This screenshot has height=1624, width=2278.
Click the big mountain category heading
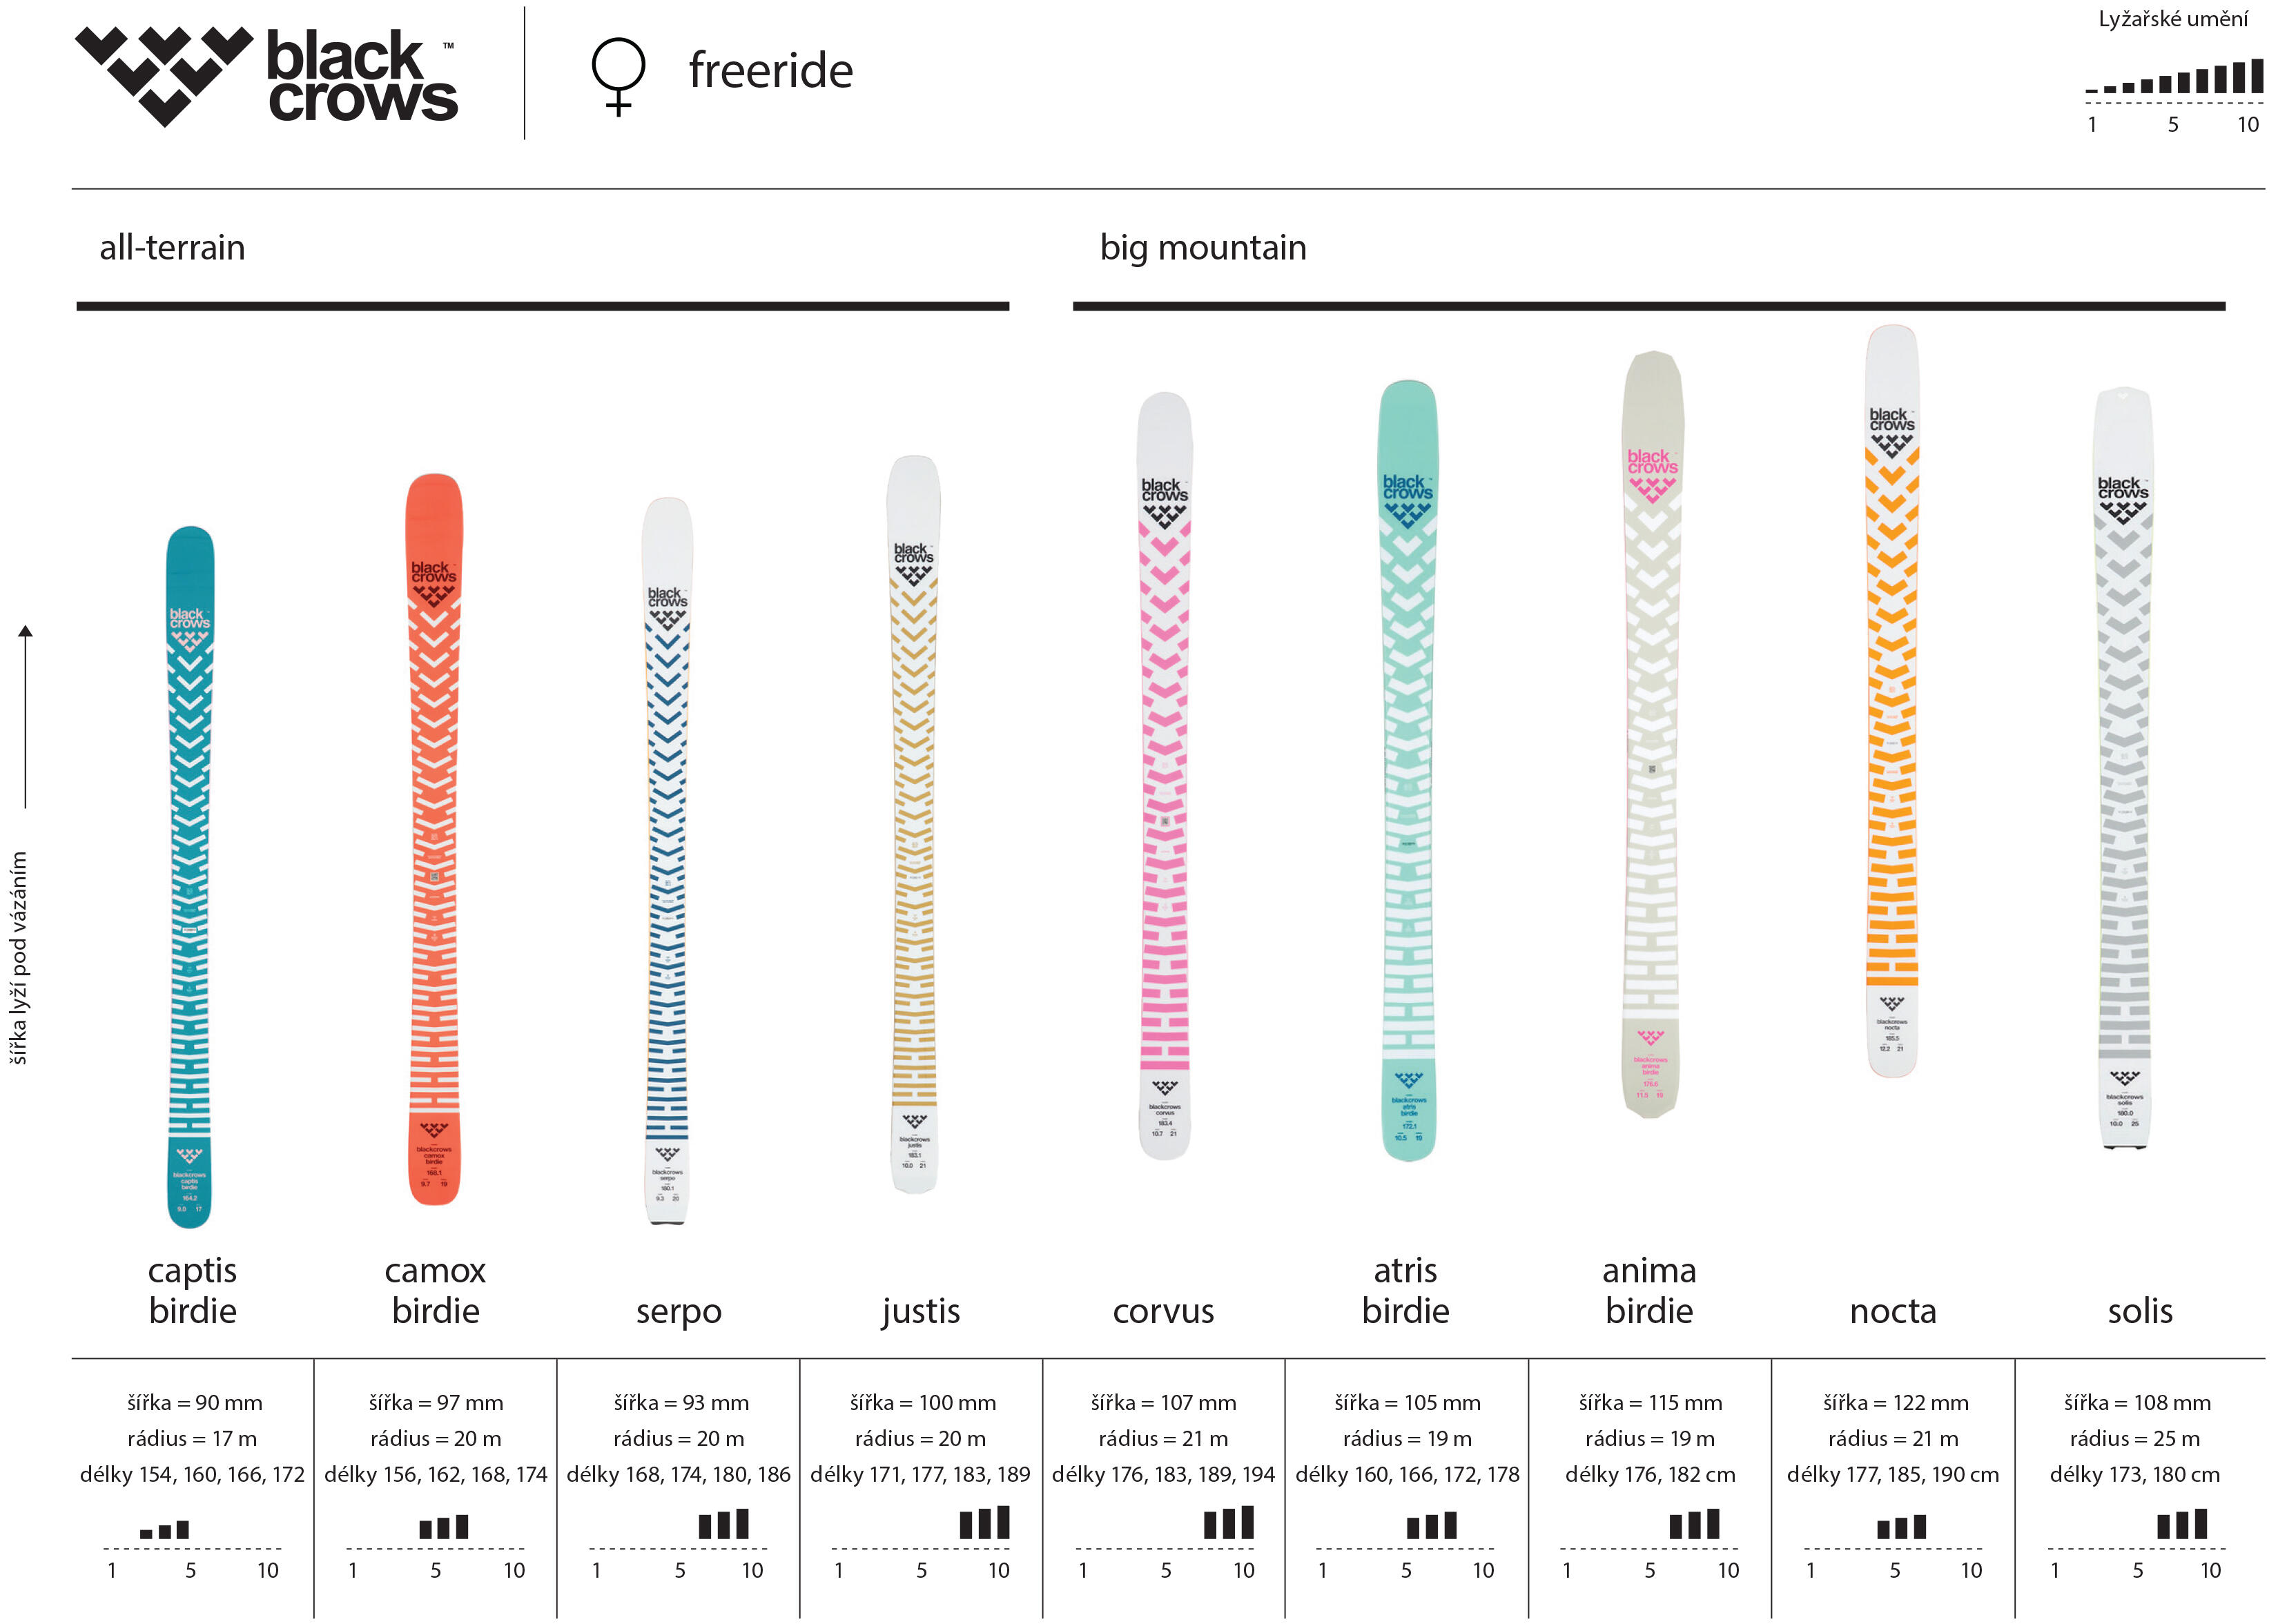tap(1202, 247)
